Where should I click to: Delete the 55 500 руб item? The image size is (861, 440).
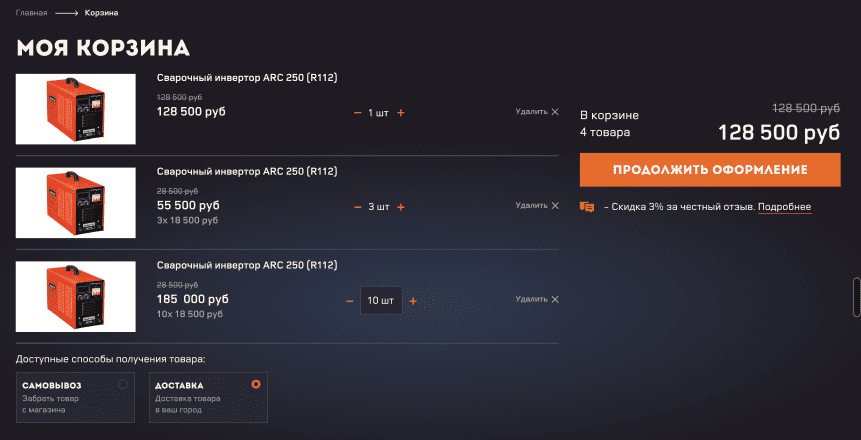tap(537, 206)
